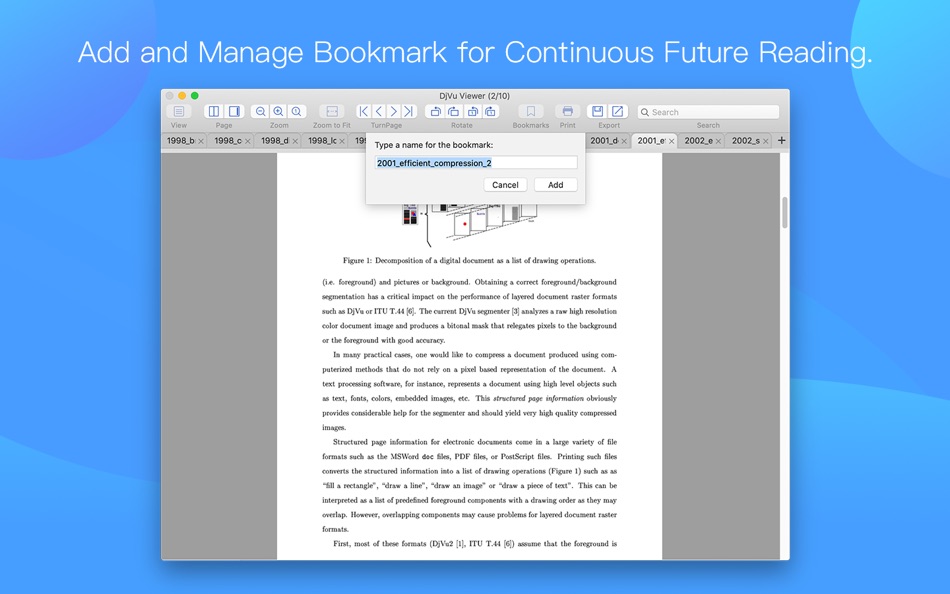Click Cancel in bookmark dialog
This screenshot has width=950, height=594.
pos(505,185)
